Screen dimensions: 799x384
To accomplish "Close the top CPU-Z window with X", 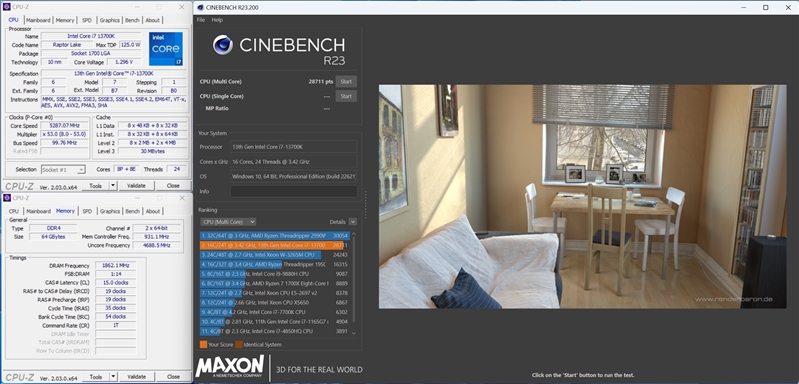I will coord(182,7).
